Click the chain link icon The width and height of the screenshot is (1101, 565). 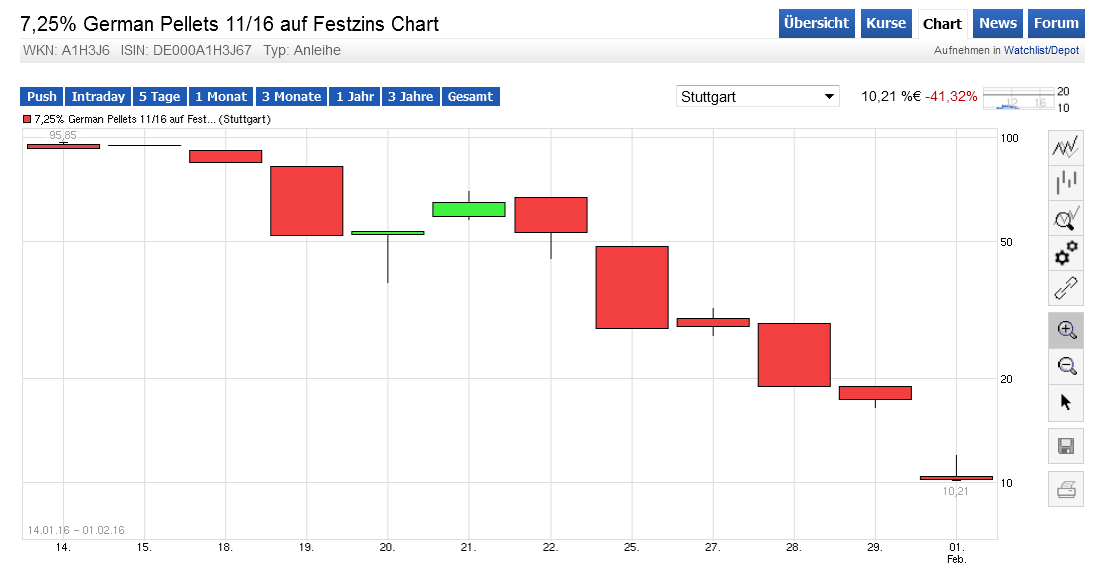(x=1065, y=288)
